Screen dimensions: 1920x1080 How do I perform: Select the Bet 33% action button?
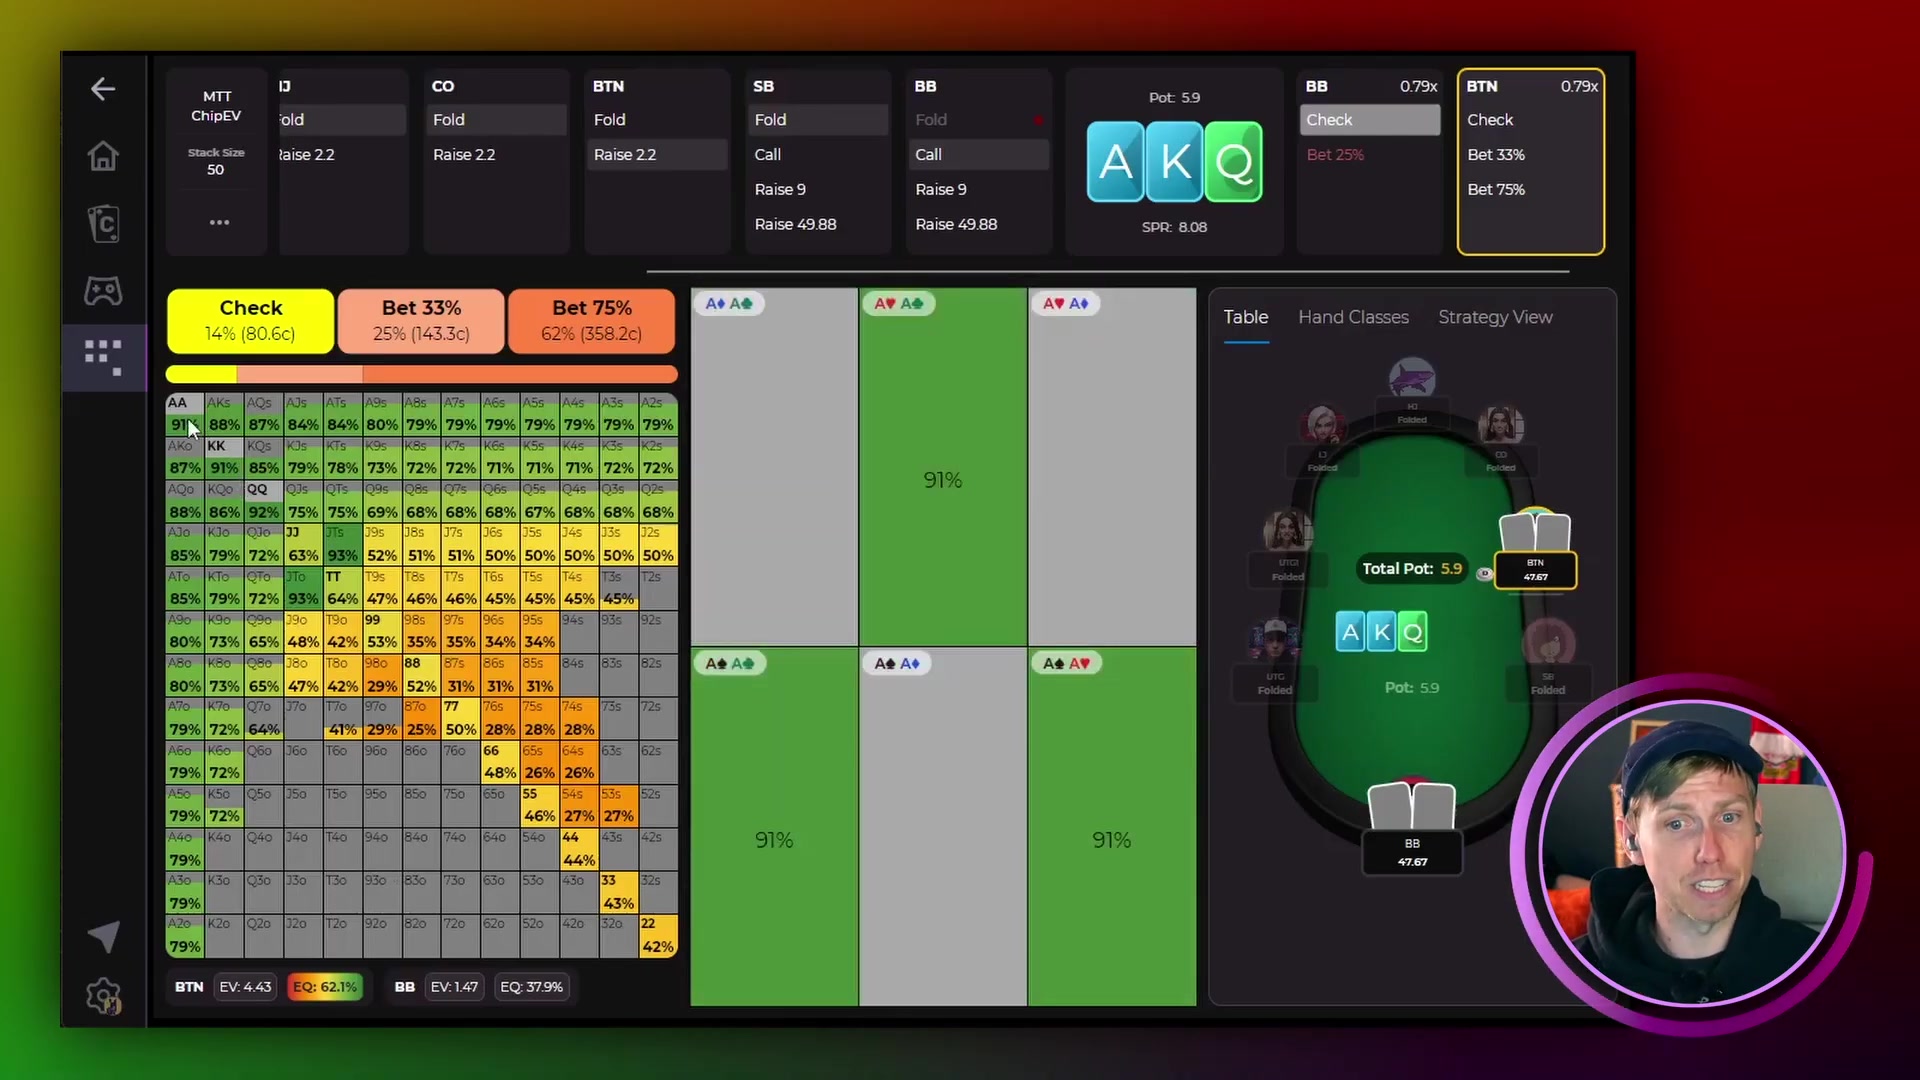(421, 321)
